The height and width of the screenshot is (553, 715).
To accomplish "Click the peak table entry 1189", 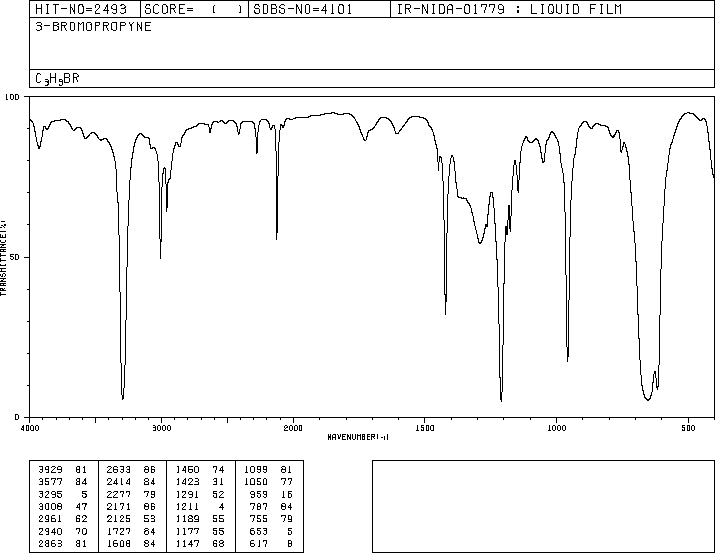I will pos(187,519).
